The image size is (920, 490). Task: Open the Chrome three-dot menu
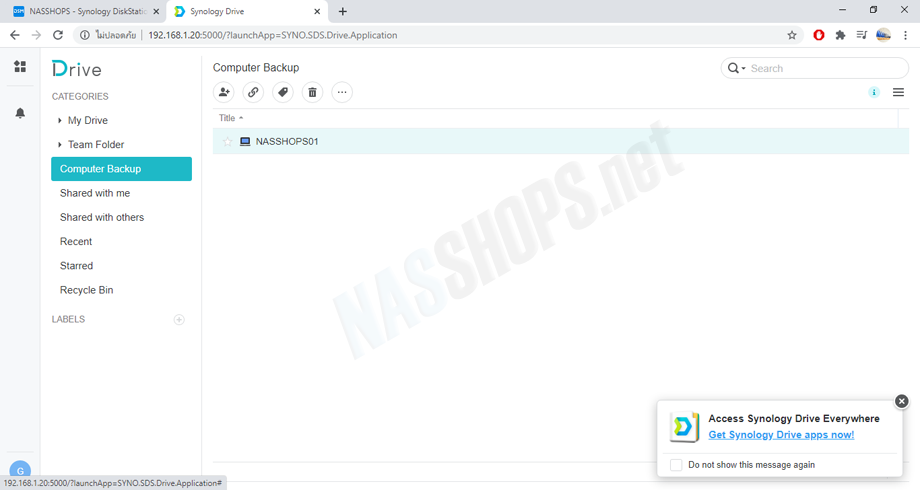point(905,35)
